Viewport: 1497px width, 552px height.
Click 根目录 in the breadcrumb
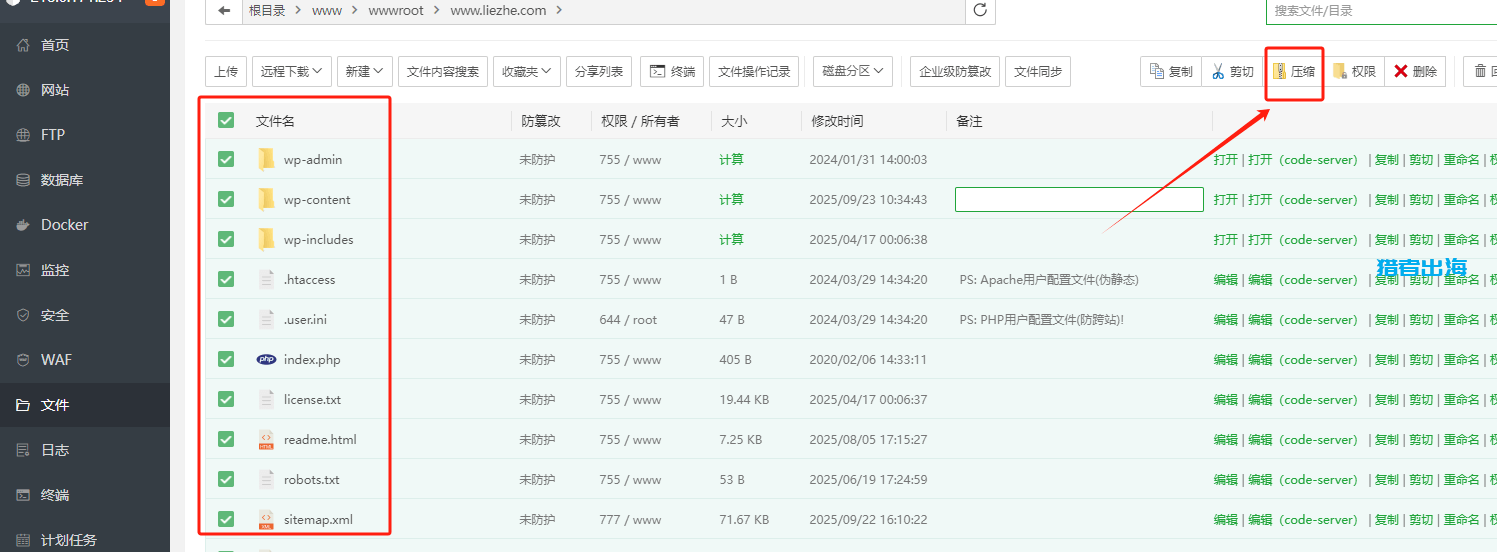[x=268, y=10]
